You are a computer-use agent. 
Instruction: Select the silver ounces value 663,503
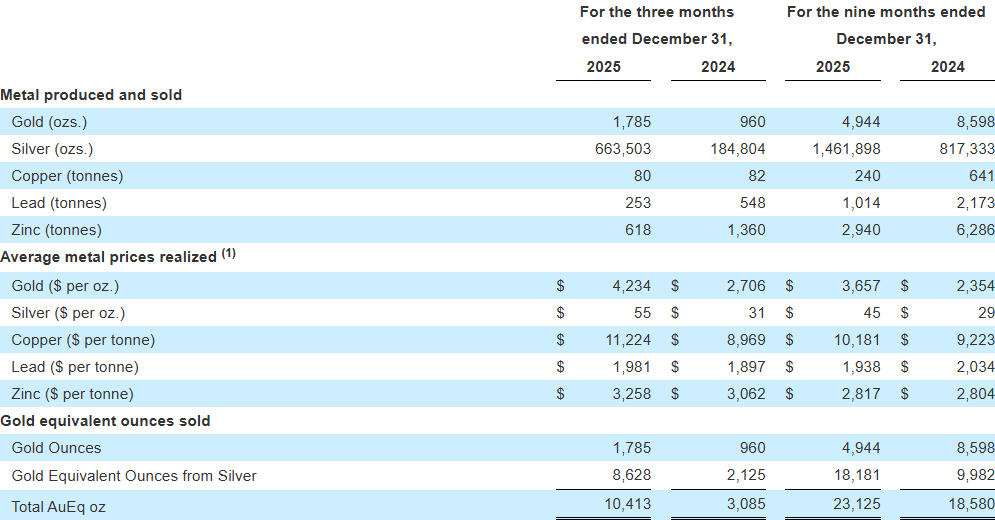coord(622,149)
